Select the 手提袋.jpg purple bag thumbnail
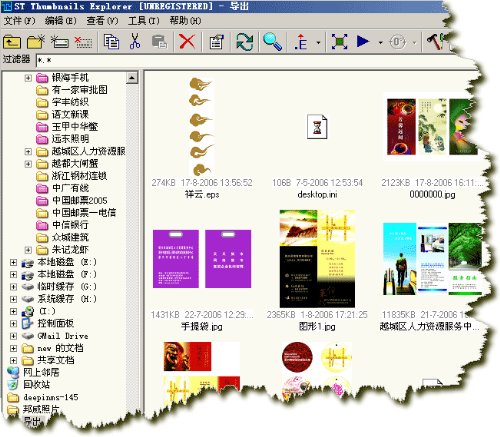The height and width of the screenshot is (437, 500). point(202,259)
